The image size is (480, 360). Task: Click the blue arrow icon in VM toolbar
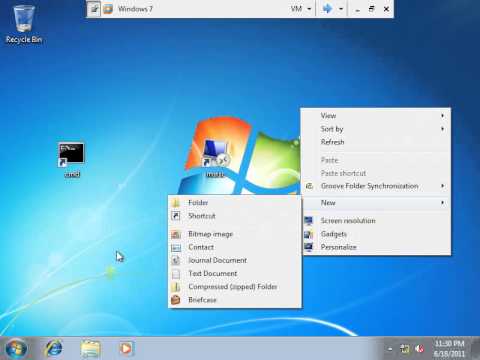[x=327, y=9]
